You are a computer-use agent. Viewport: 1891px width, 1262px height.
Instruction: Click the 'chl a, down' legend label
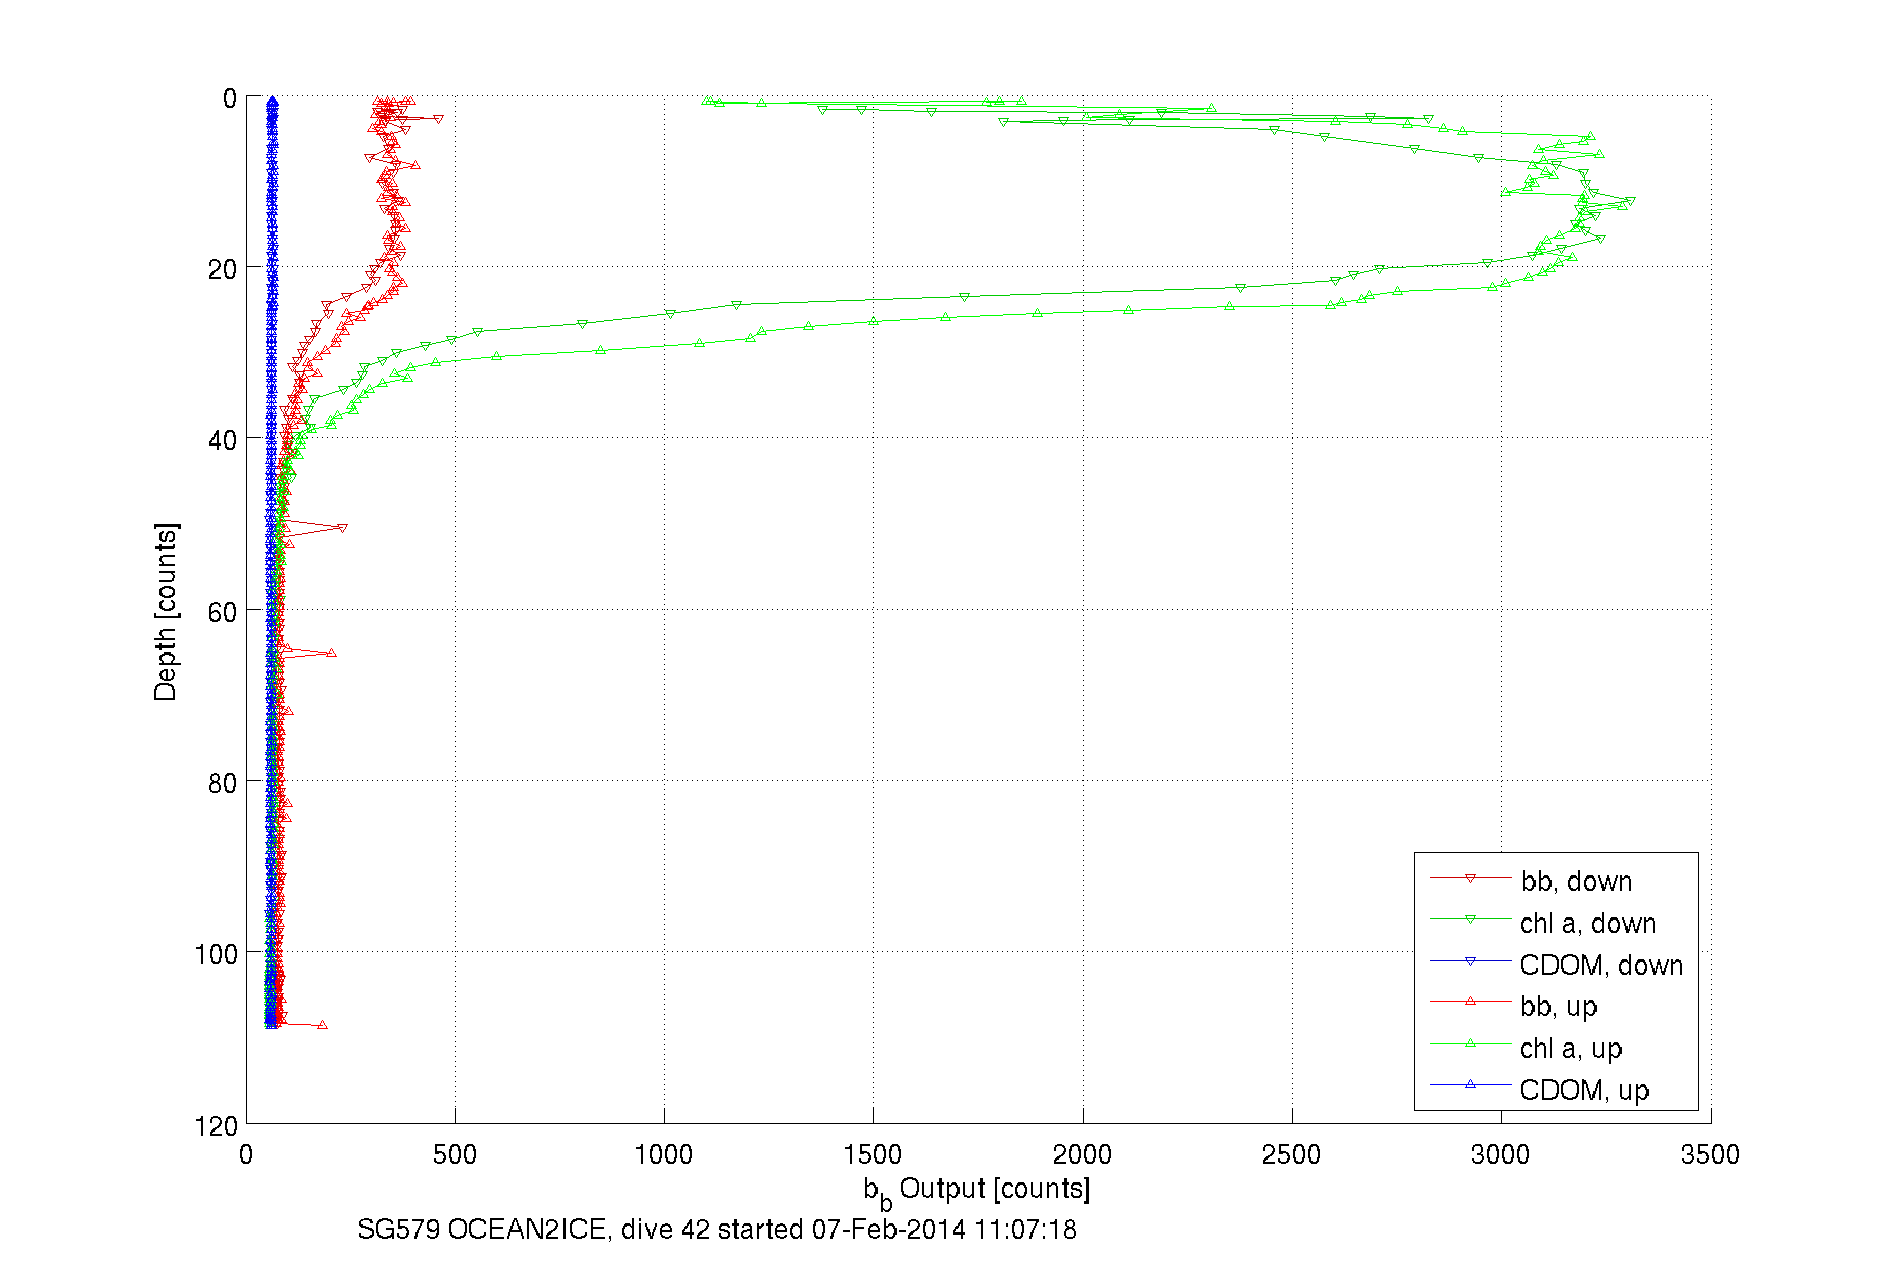[1588, 923]
